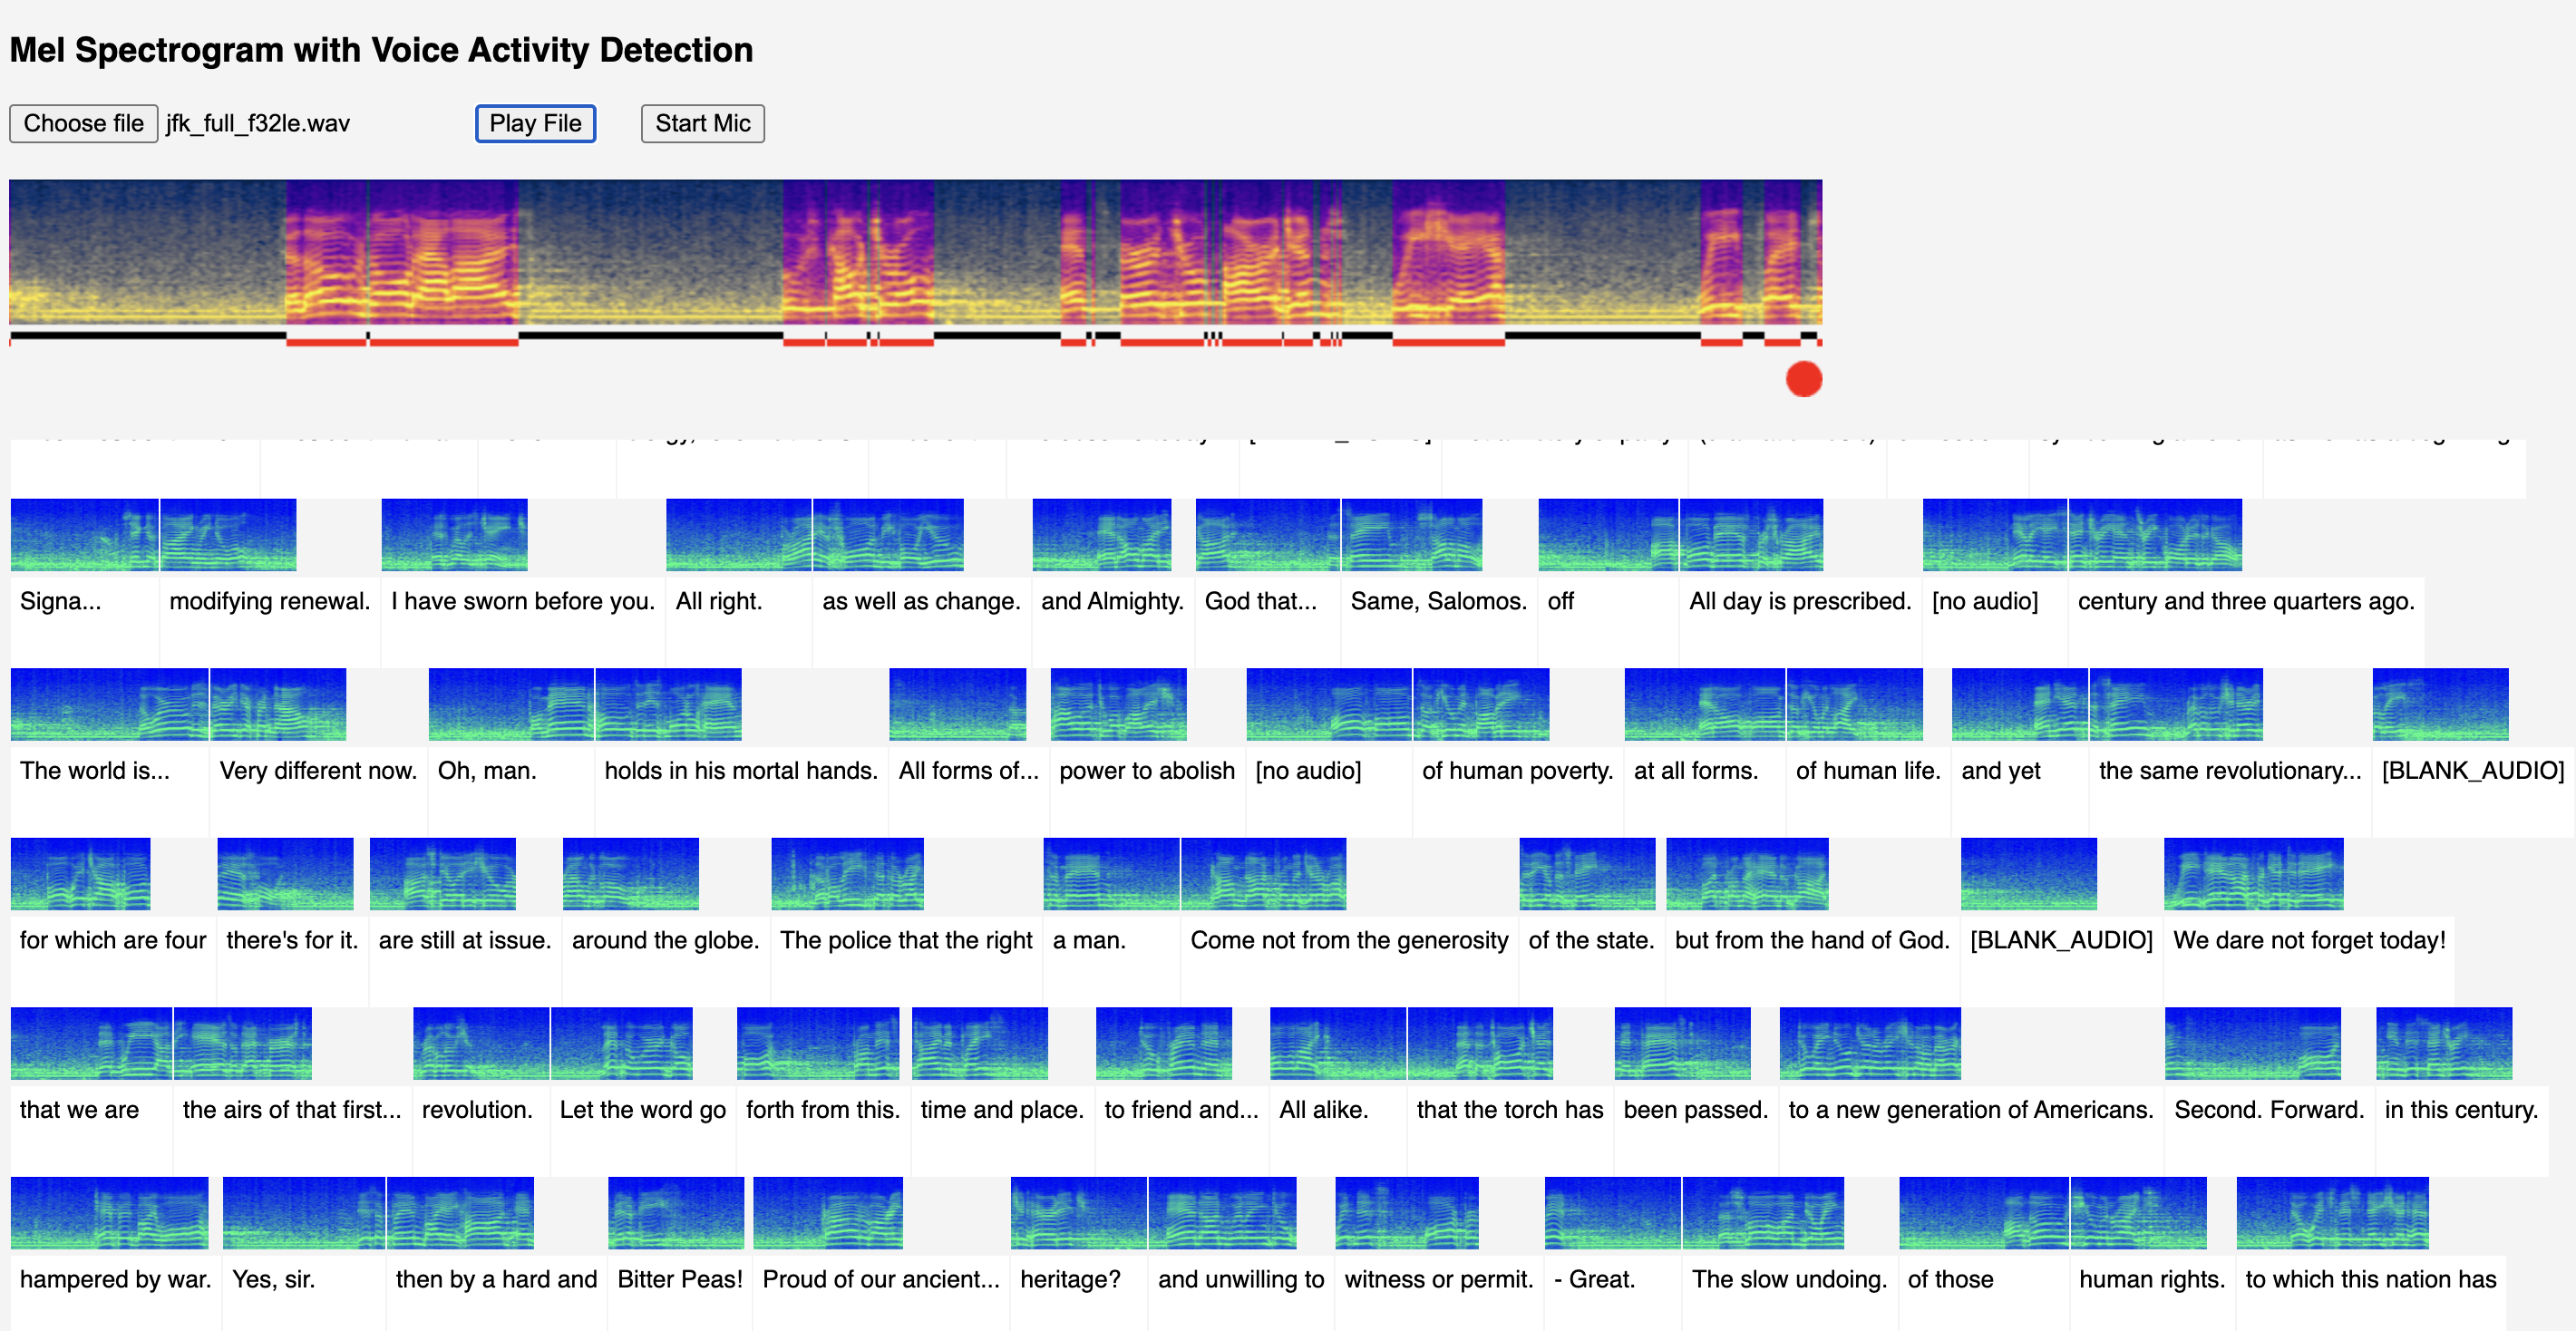Image resolution: width=2576 pixels, height=1331 pixels.
Task: Click thumbnail above 'We dare not forget today!'
Action: pos(2252,873)
